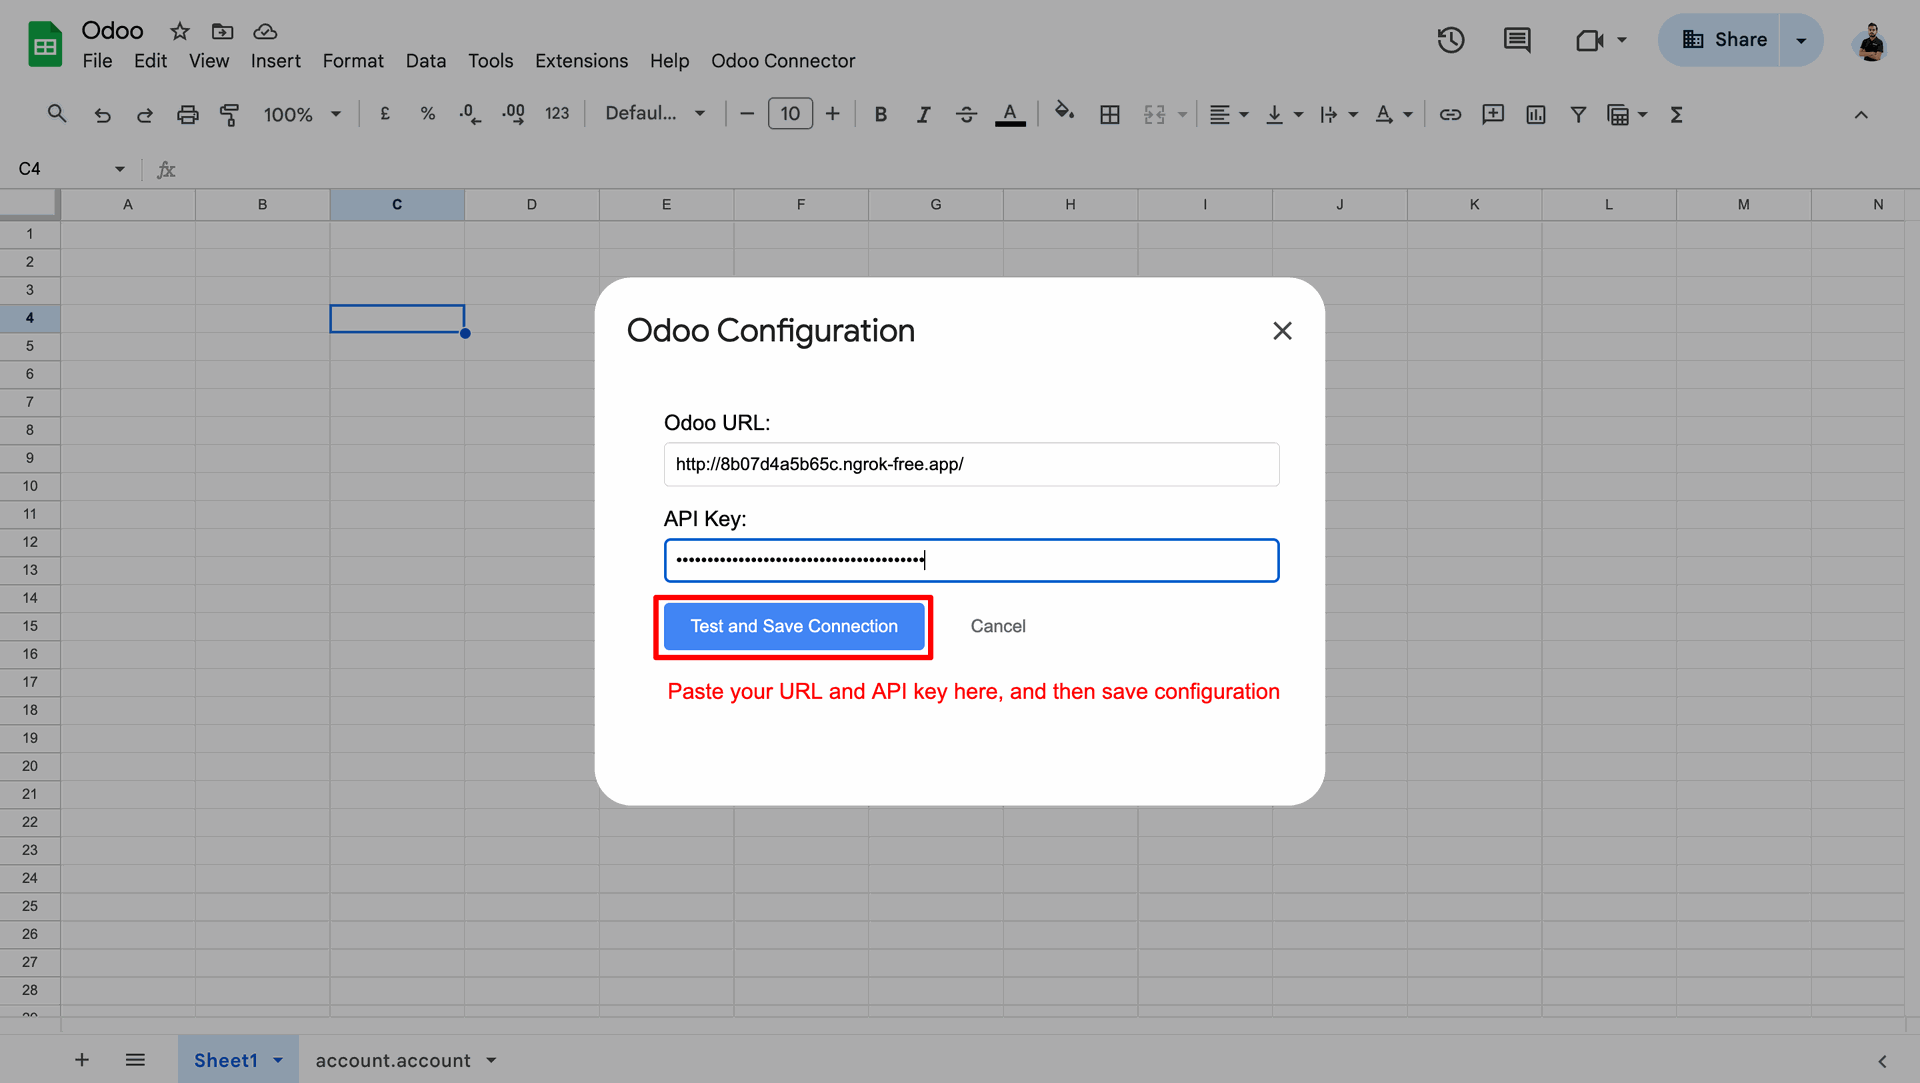Viewport: 1920px width, 1083px height.
Task: Click the functions sigma icon
Action: [1676, 114]
